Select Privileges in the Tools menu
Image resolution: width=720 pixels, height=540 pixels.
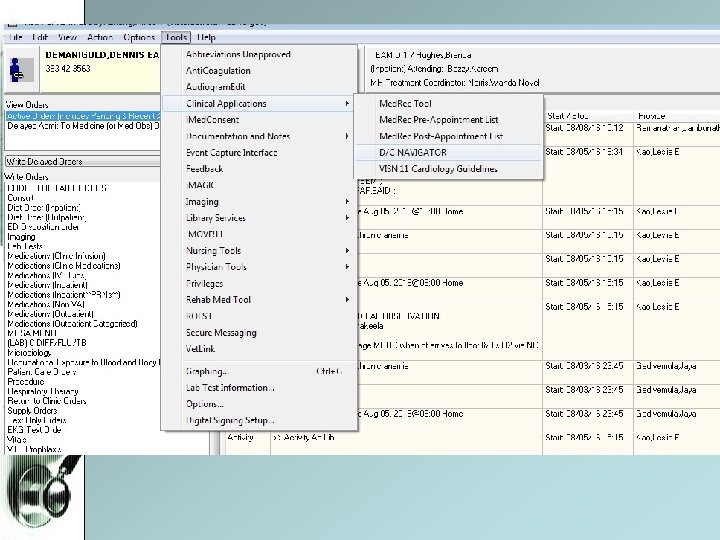pyautogui.click(x=259, y=283)
